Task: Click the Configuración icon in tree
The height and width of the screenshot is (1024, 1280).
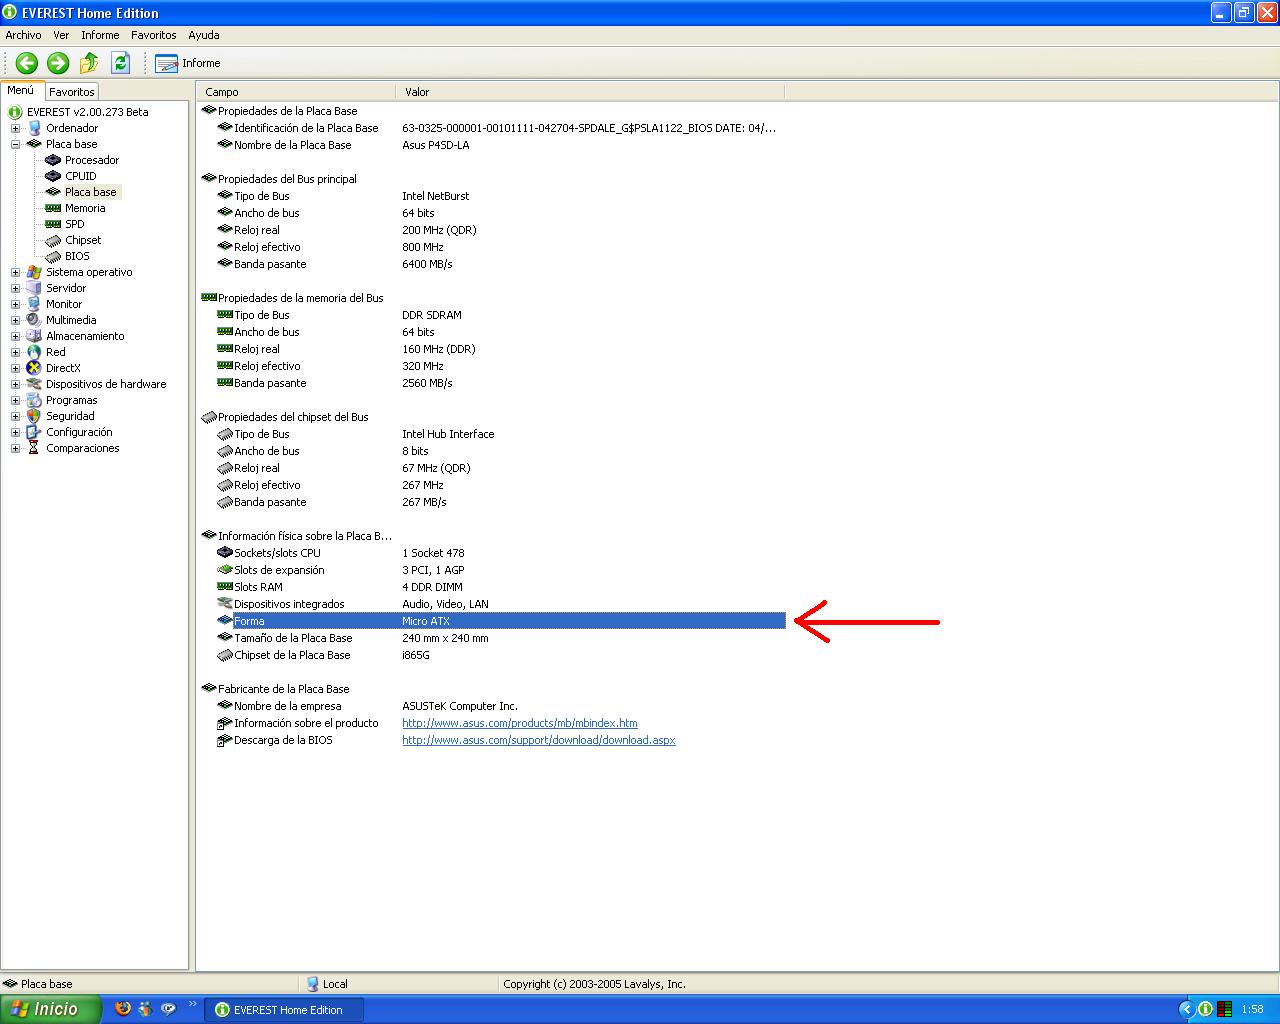Action: point(34,432)
